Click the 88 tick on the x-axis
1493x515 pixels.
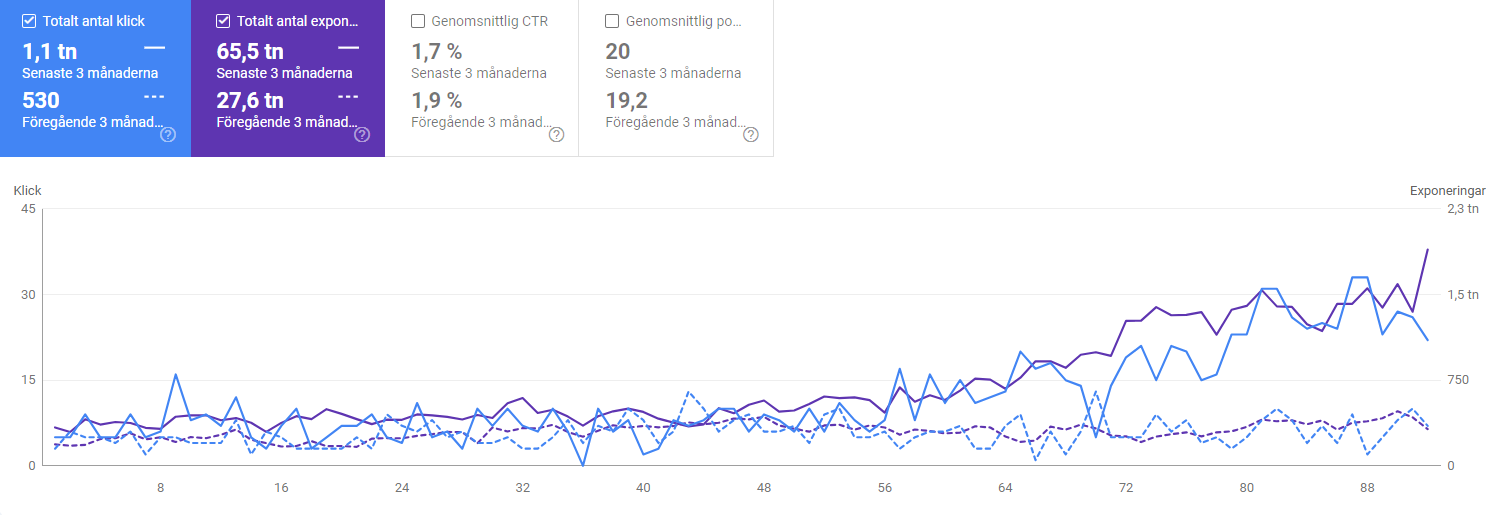(1369, 488)
